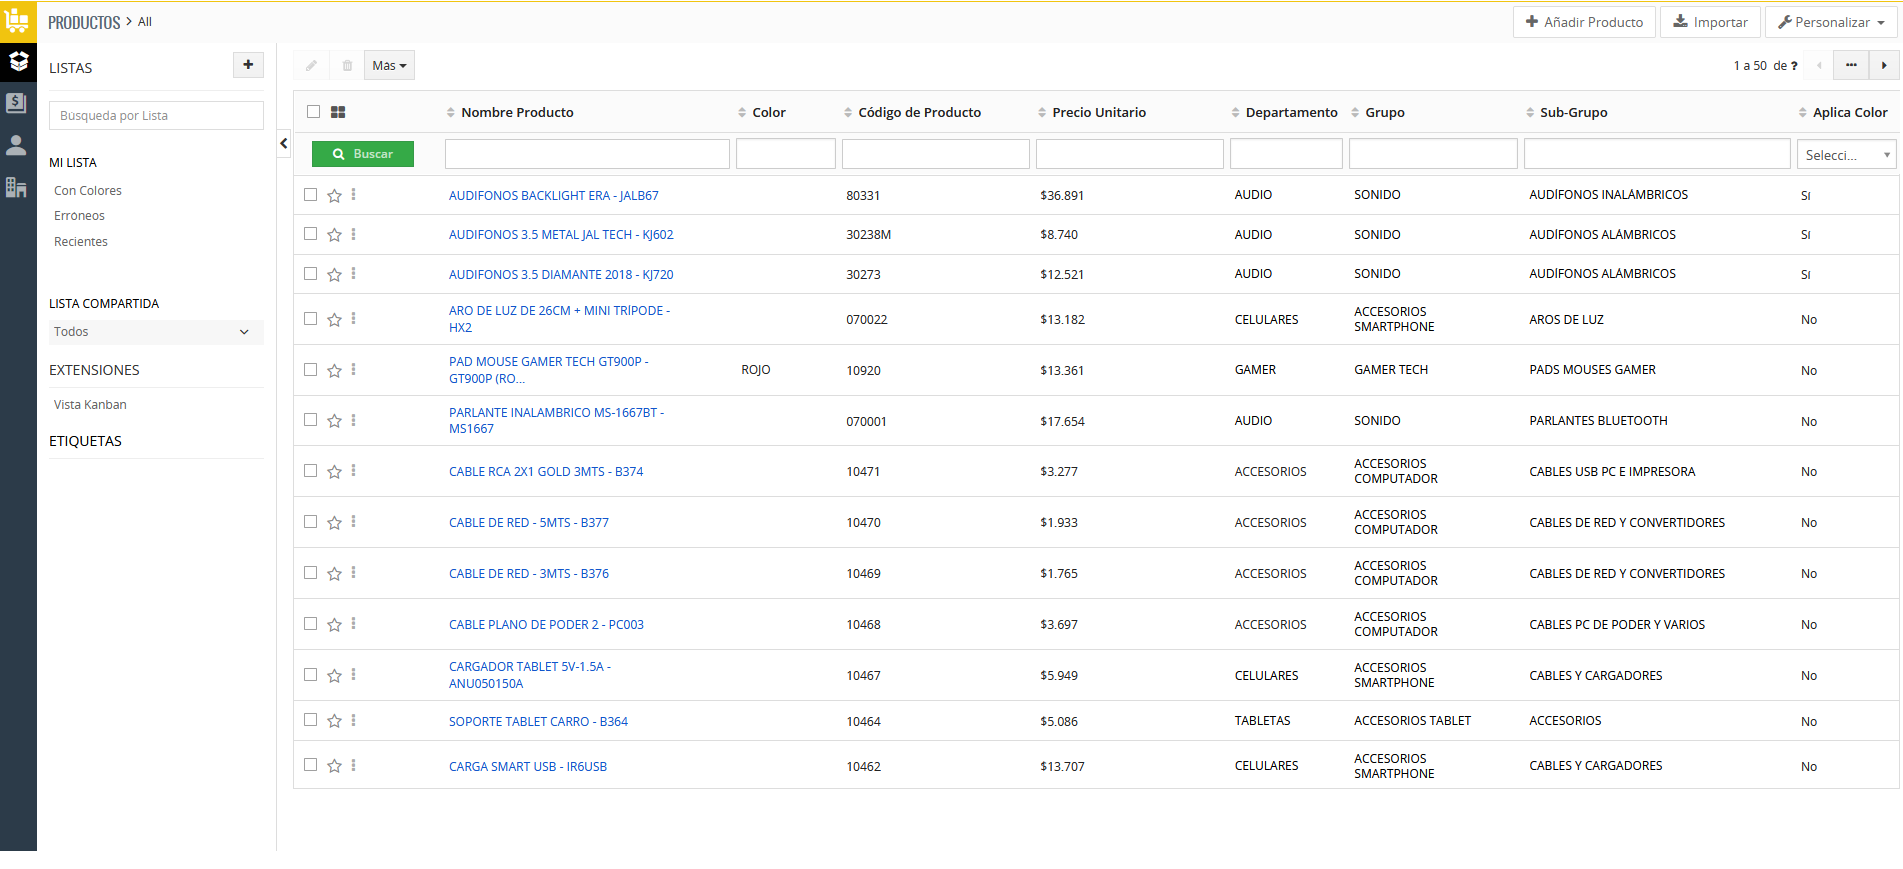Open row actions for AUDIFONOS 3.5 DIAMANTE 2018

pyautogui.click(x=354, y=274)
